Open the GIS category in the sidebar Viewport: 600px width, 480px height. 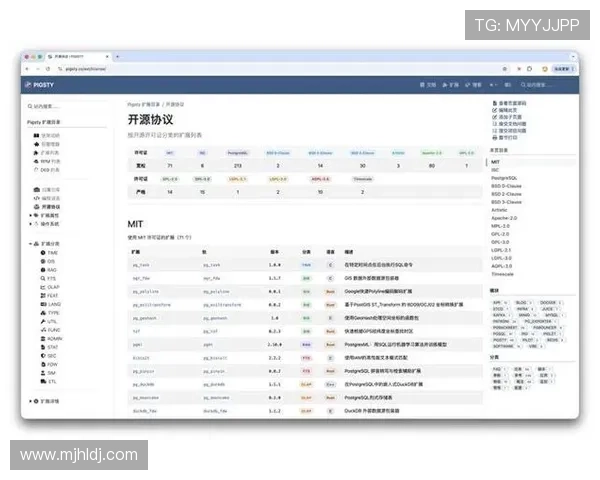click(48, 261)
